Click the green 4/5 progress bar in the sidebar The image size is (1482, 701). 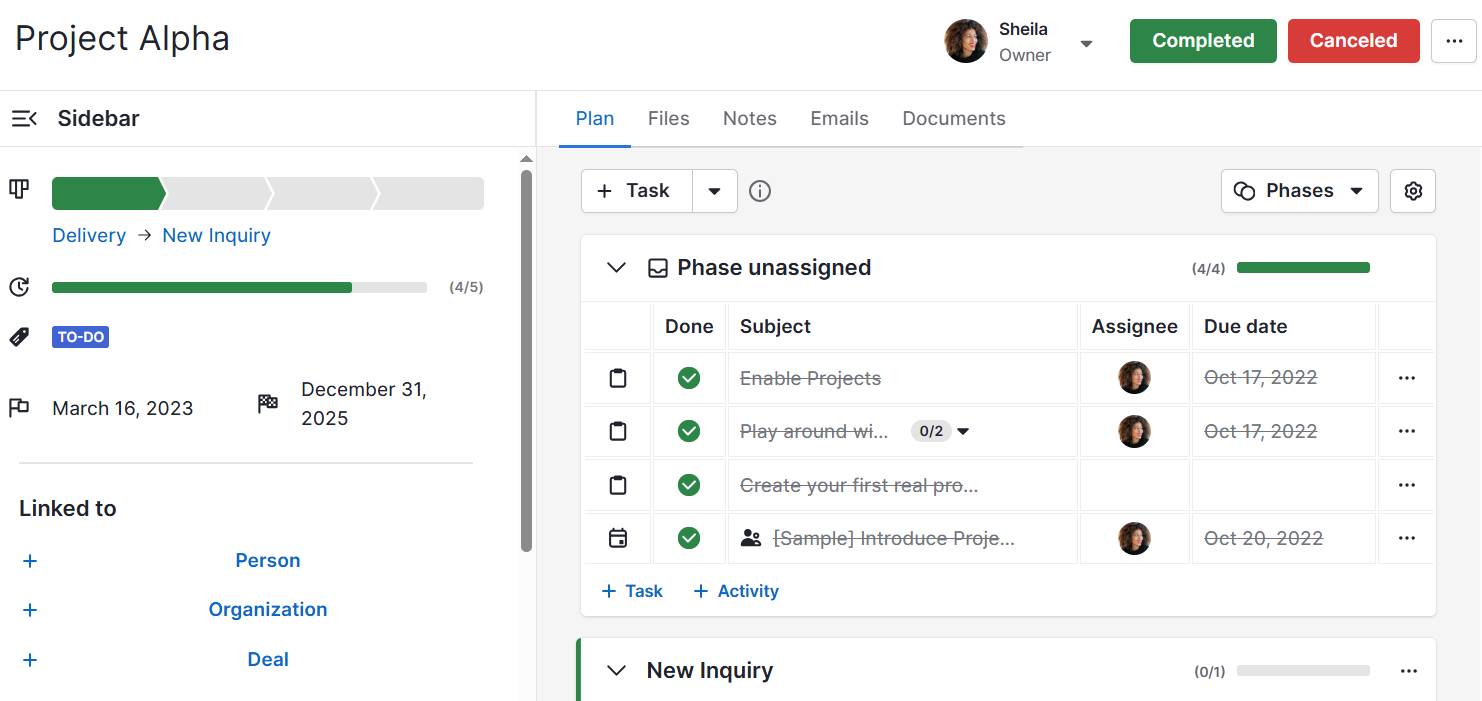point(200,287)
